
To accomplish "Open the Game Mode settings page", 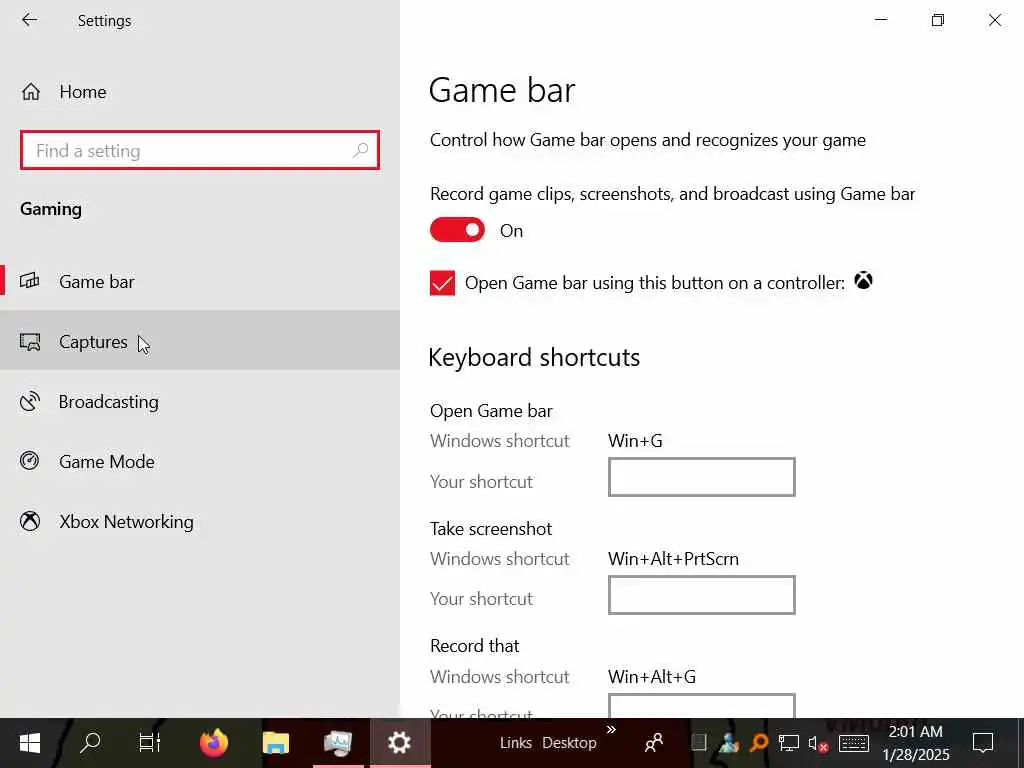I will pos(200,462).
